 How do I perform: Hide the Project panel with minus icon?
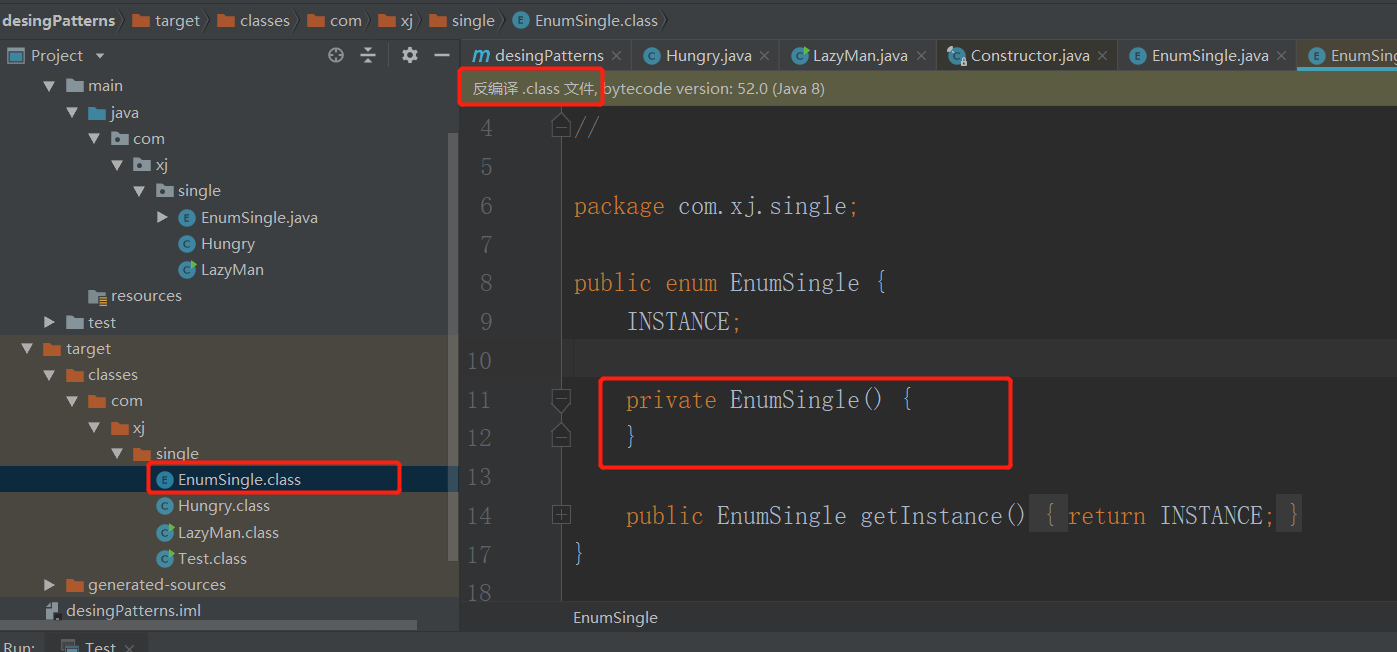[441, 56]
